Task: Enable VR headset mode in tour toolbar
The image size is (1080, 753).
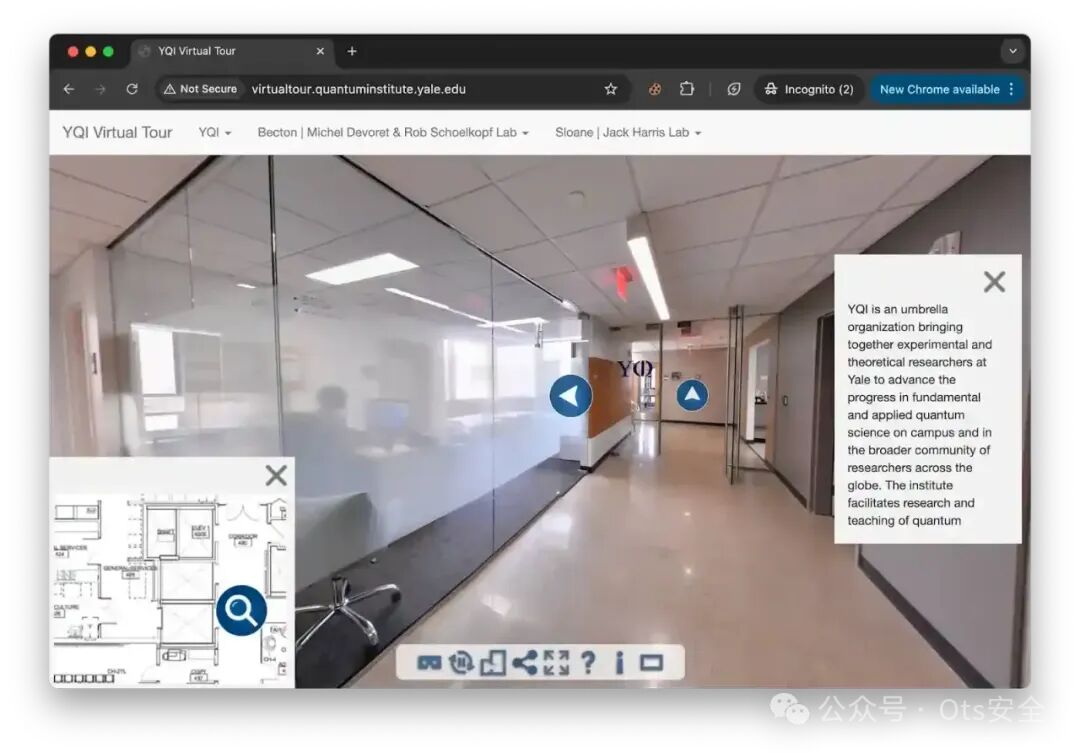Action: point(429,663)
